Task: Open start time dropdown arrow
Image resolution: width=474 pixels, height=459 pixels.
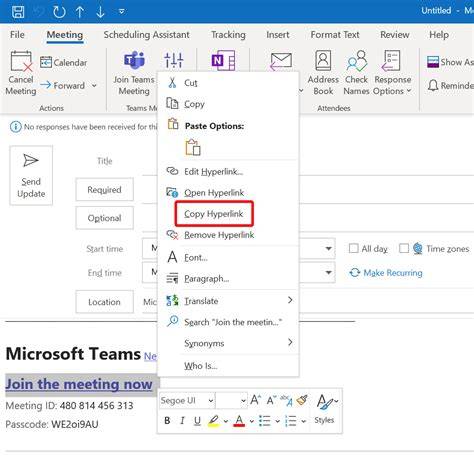Action: click(x=328, y=248)
